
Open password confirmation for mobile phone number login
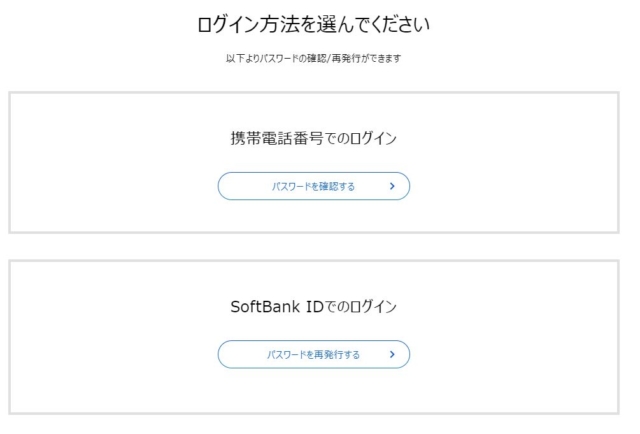313,186
